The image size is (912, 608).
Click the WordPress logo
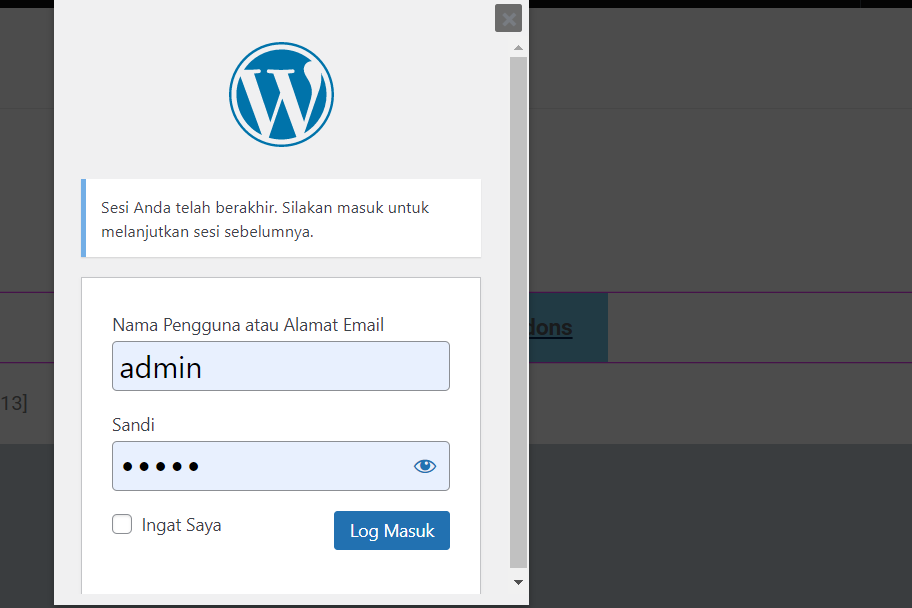(x=281, y=94)
